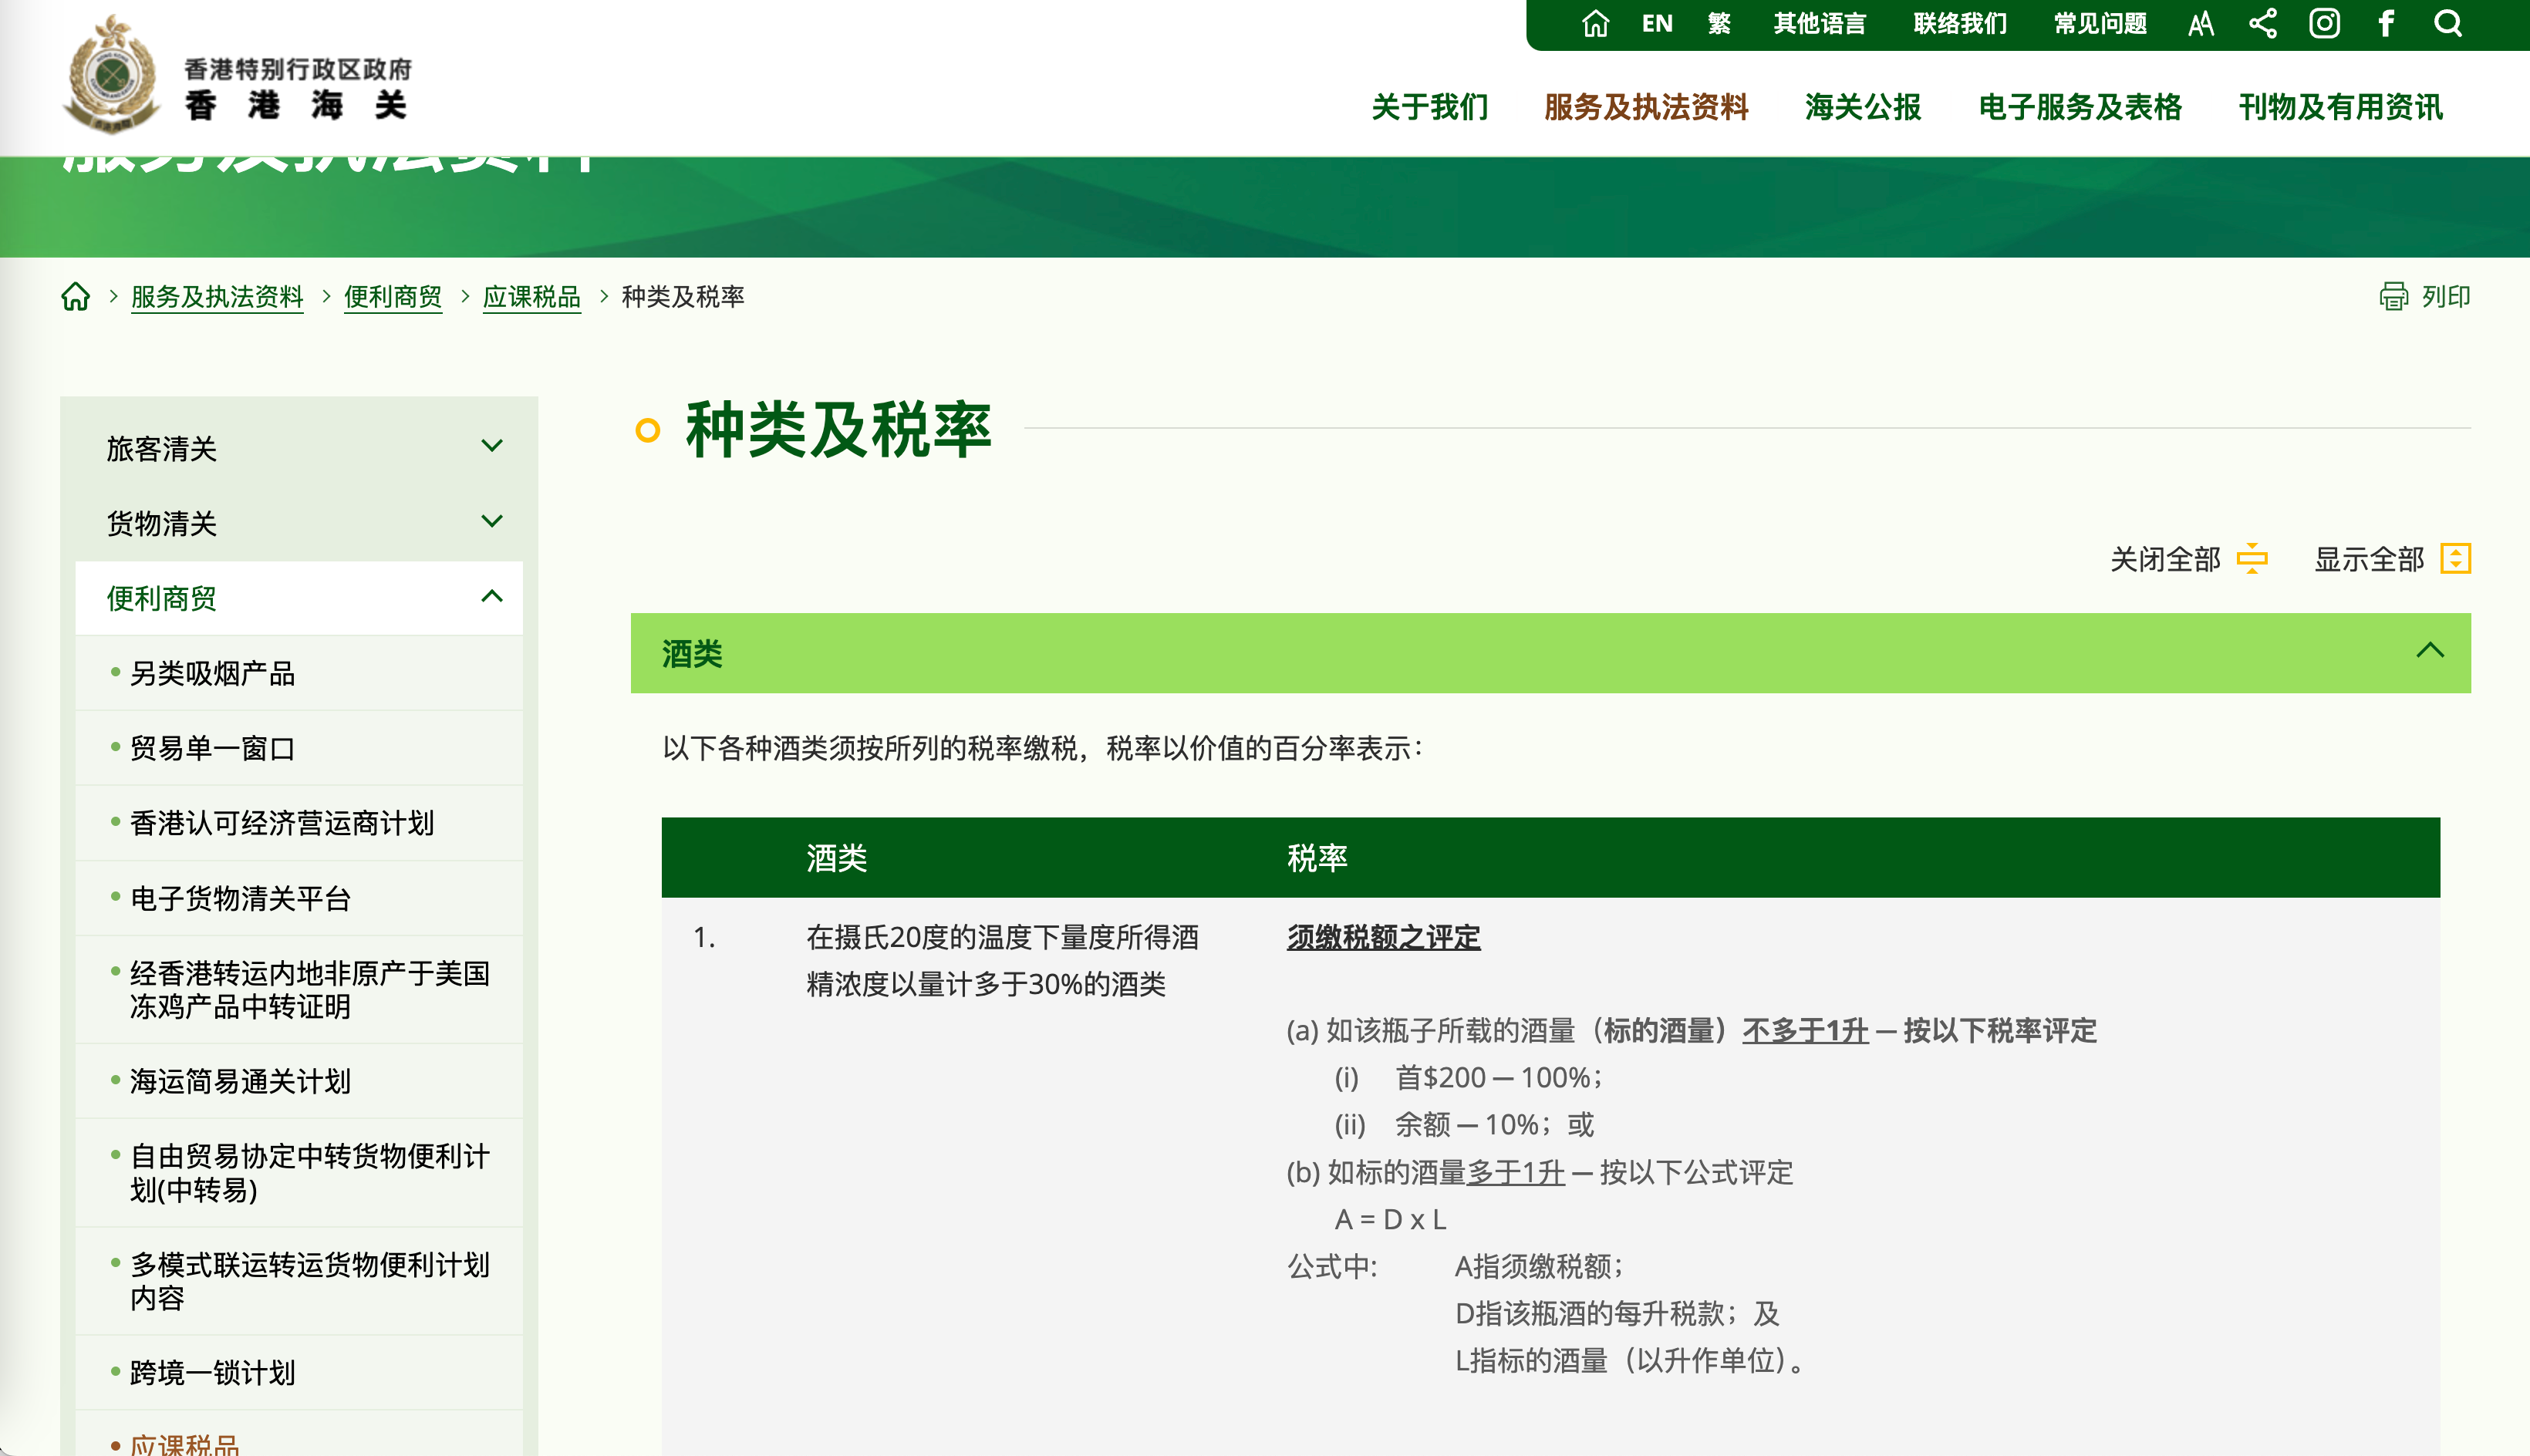Image resolution: width=2530 pixels, height=1456 pixels.
Task: Click the search magnifier icon
Action: coord(2448,23)
